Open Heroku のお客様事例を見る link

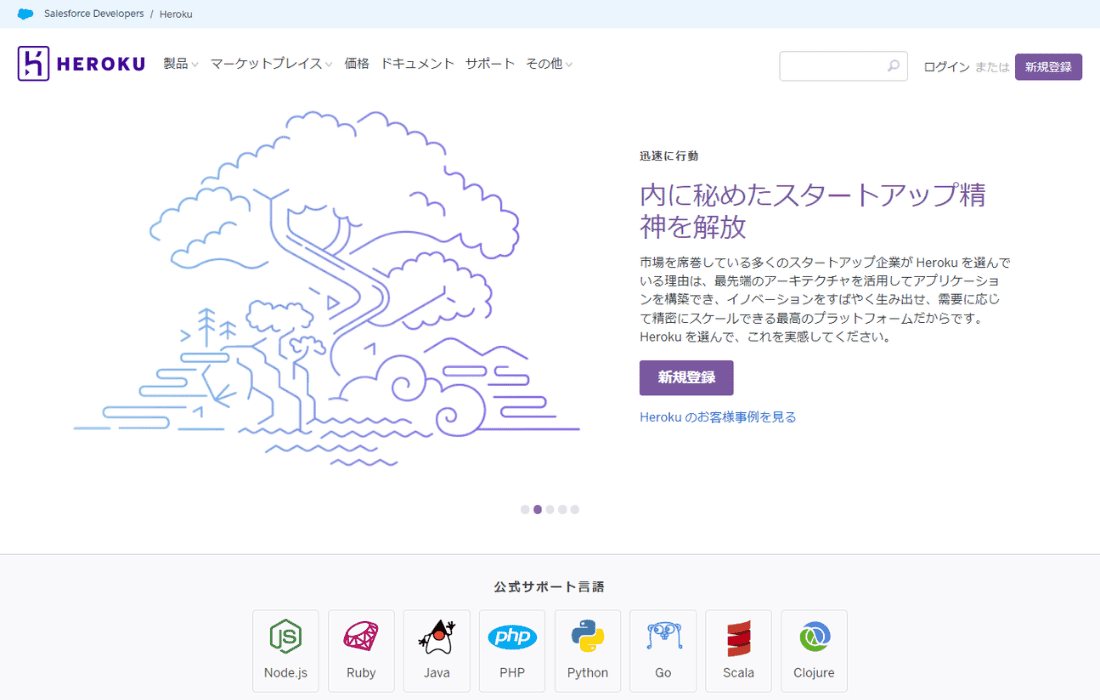point(718,417)
